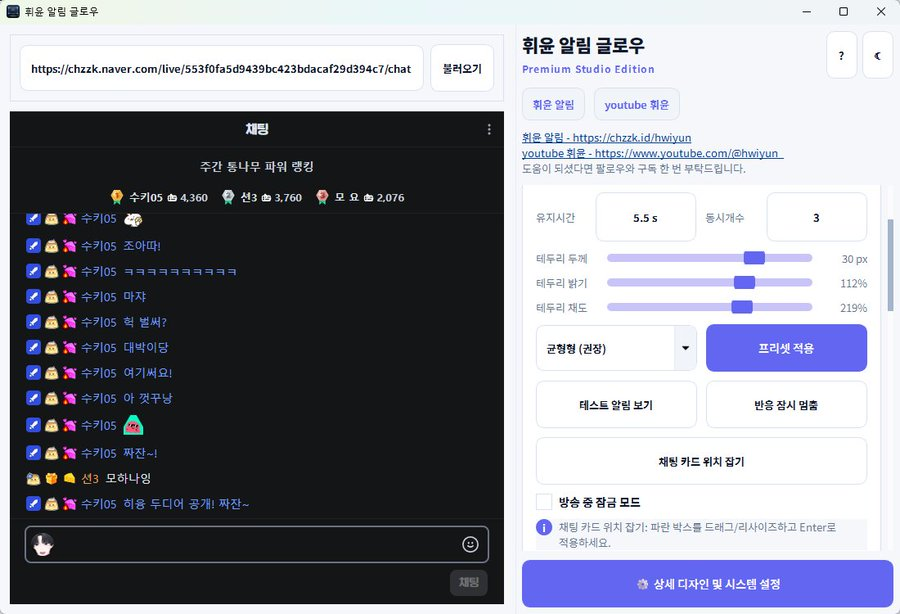The height and width of the screenshot is (614, 900).
Task: Select the 휘윤 알림 tab
Action: point(552,103)
